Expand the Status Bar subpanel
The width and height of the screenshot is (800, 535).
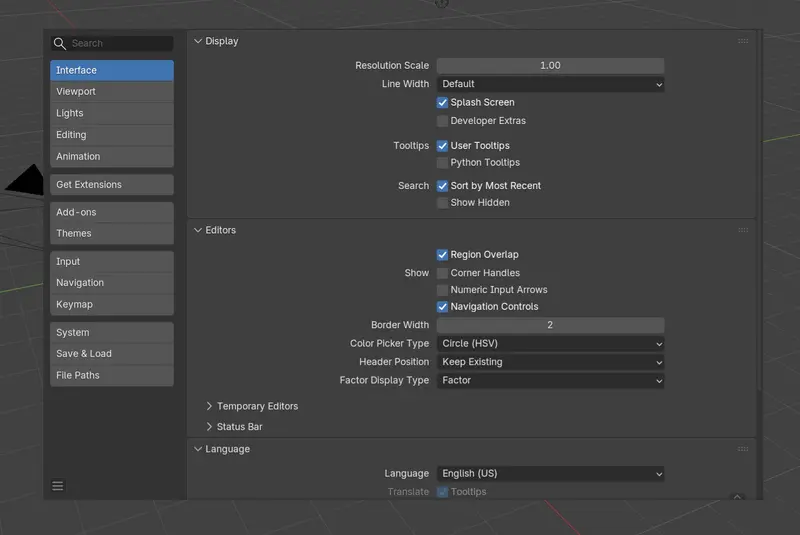(209, 426)
